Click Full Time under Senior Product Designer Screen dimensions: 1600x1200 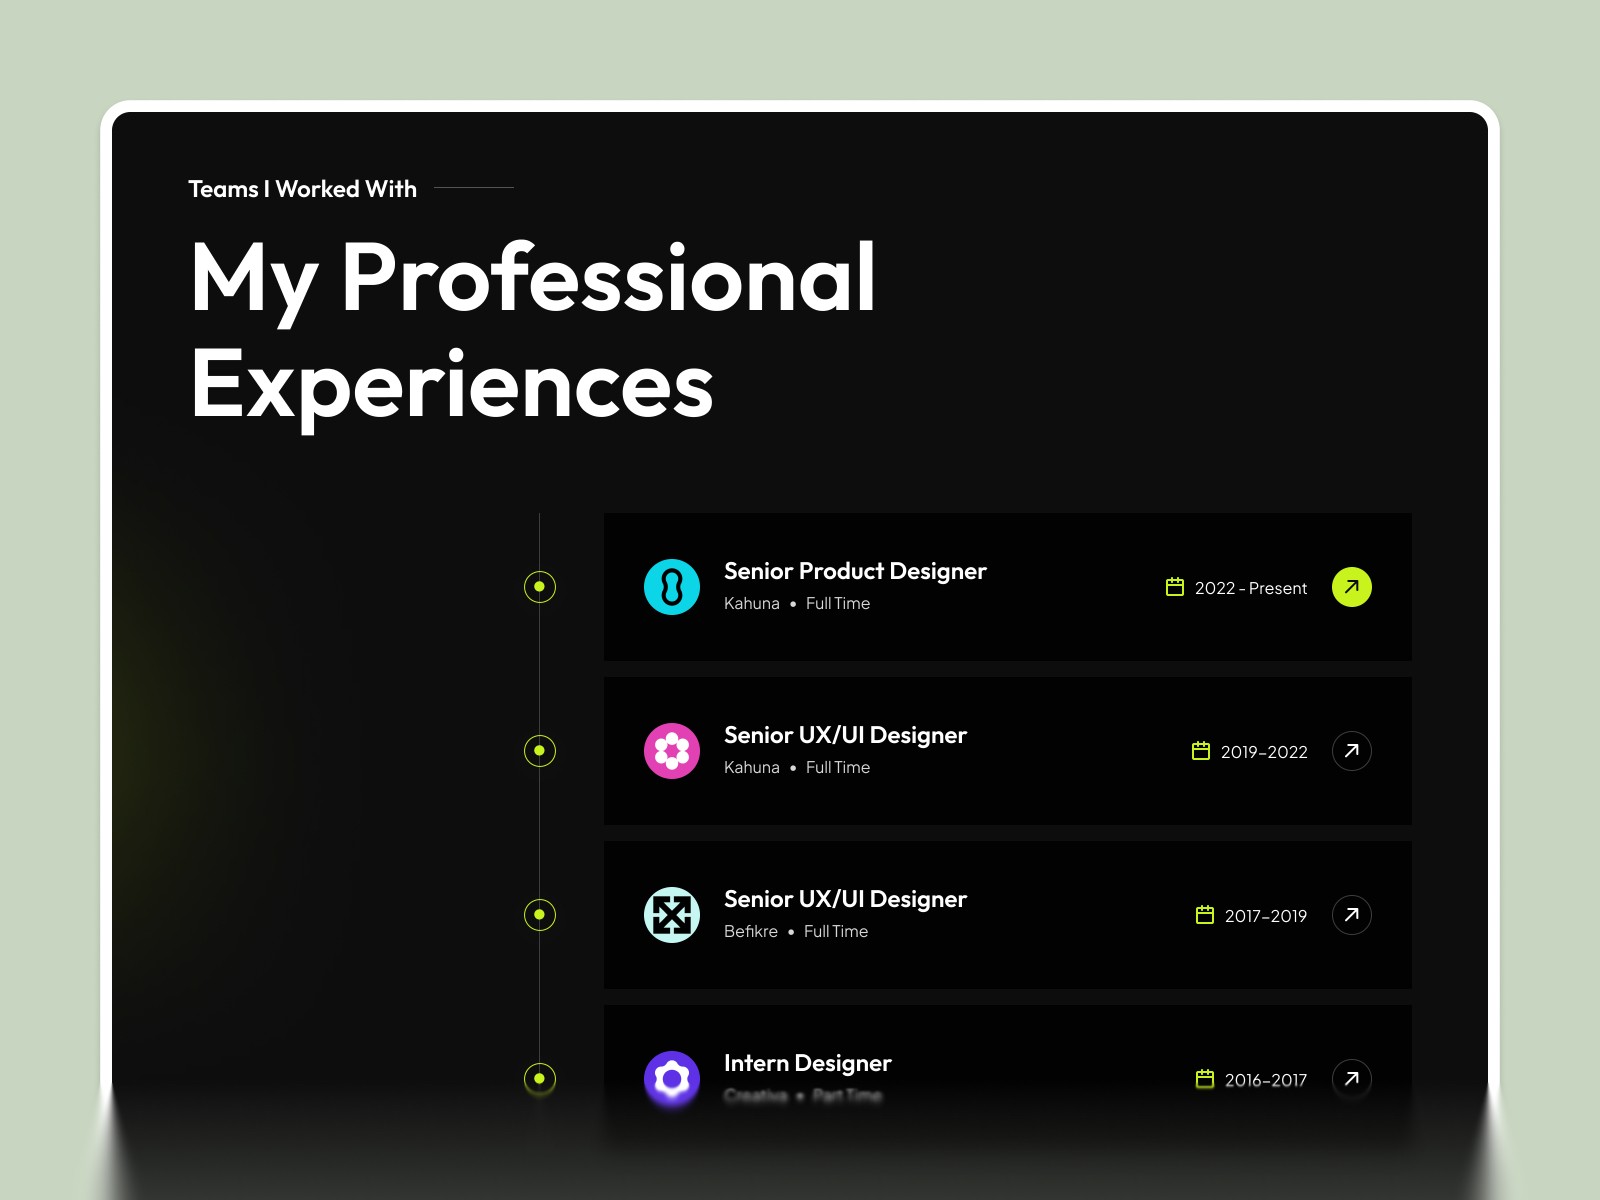(838, 604)
